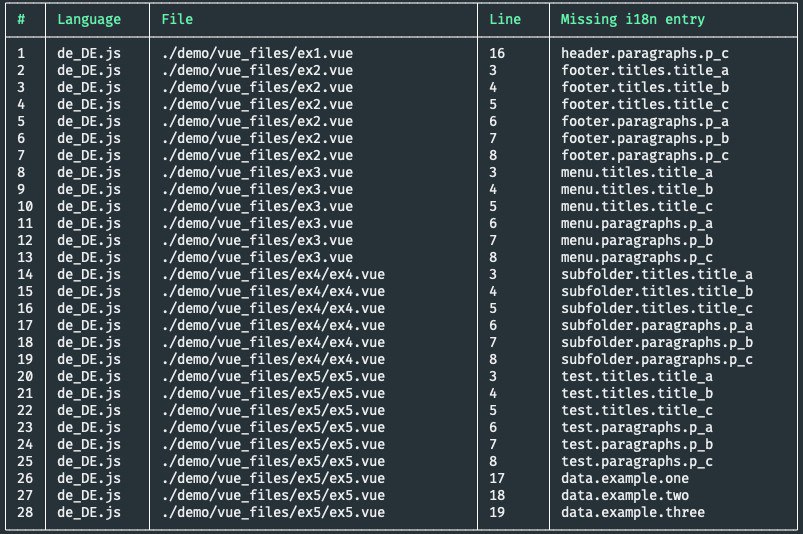Click row index number 19
803x534 pixels.
(x=25, y=359)
